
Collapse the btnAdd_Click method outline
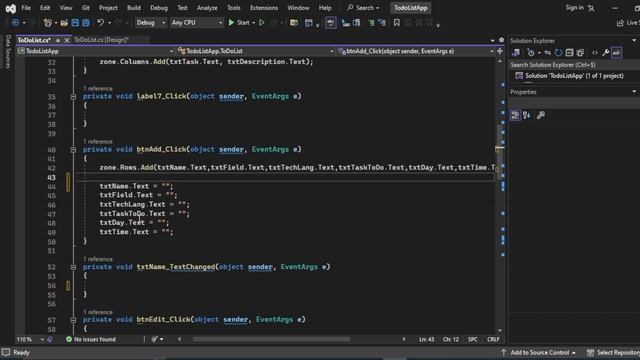[x=73, y=150]
